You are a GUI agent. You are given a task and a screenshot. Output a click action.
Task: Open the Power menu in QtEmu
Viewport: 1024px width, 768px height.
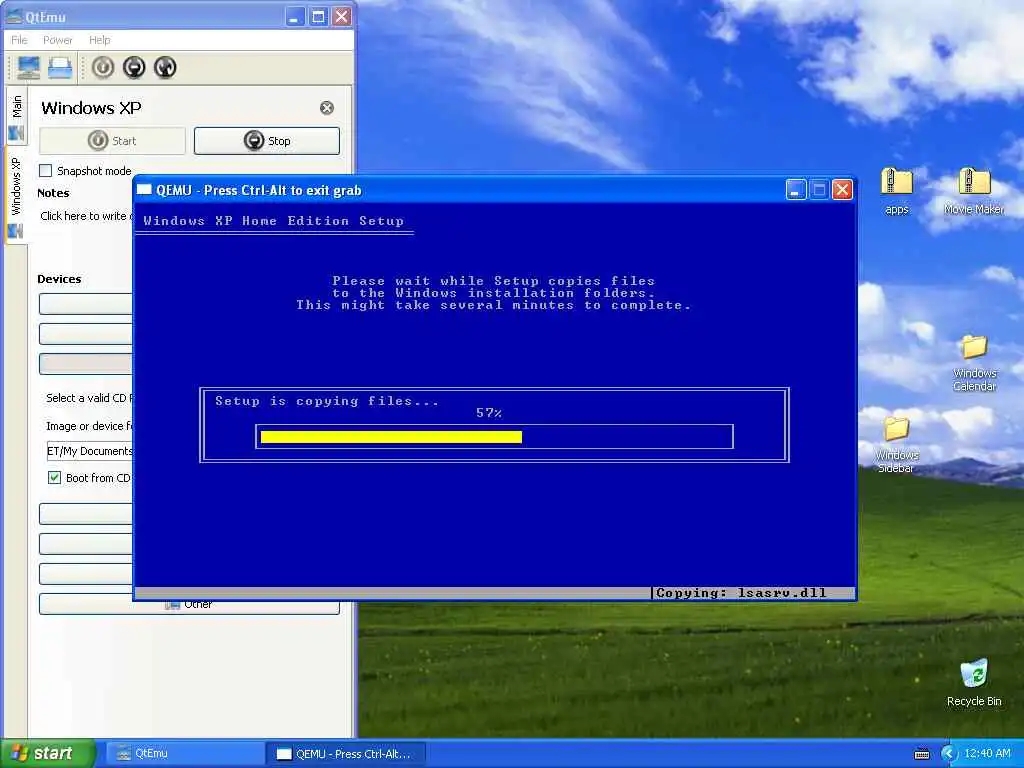[x=57, y=40]
